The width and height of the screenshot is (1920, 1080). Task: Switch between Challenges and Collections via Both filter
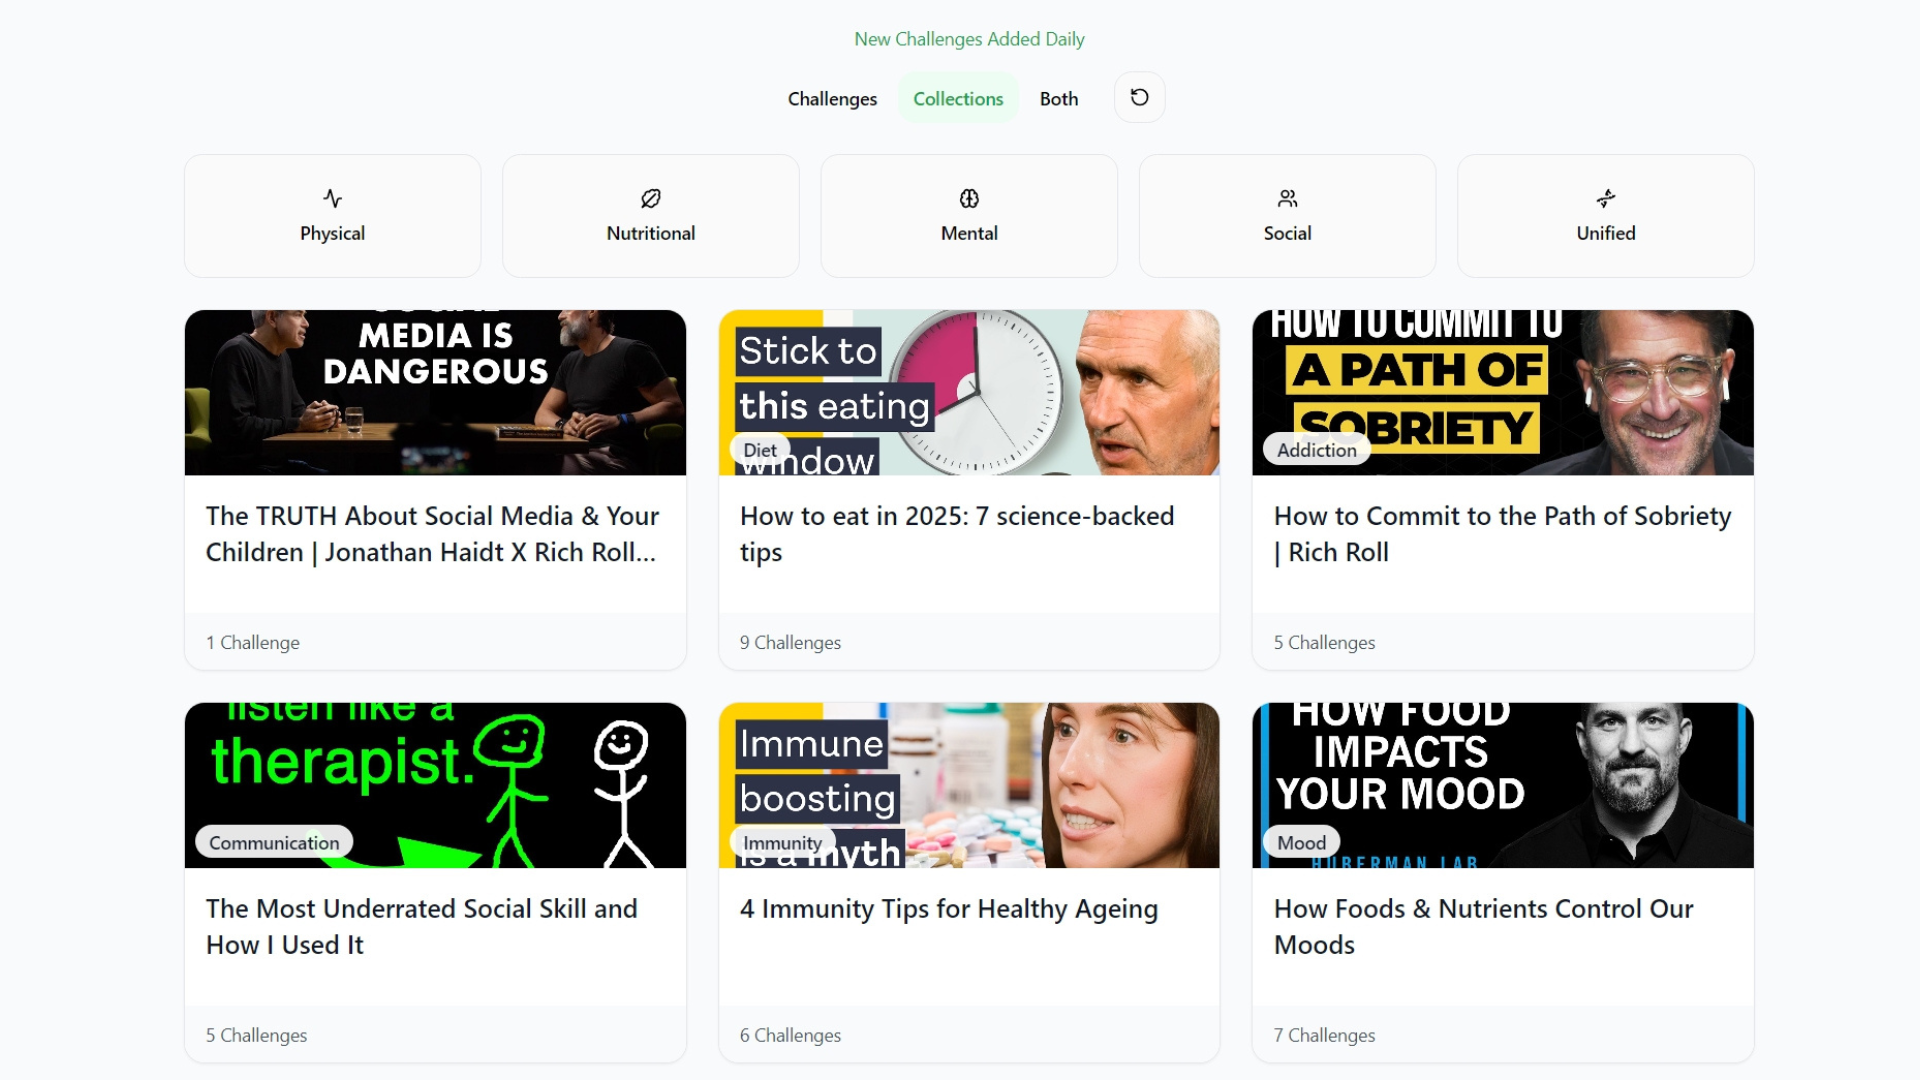(x=1058, y=98)
